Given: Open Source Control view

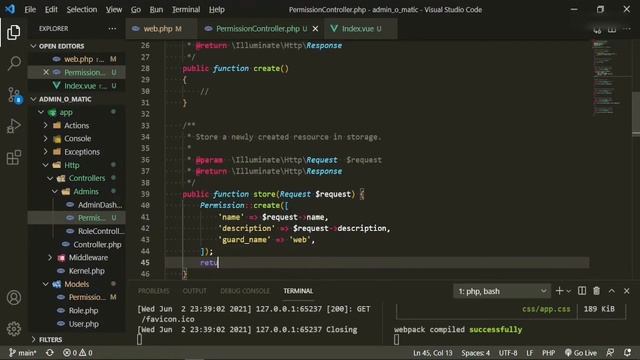Looking at the screenshot, I should [14, 95].
